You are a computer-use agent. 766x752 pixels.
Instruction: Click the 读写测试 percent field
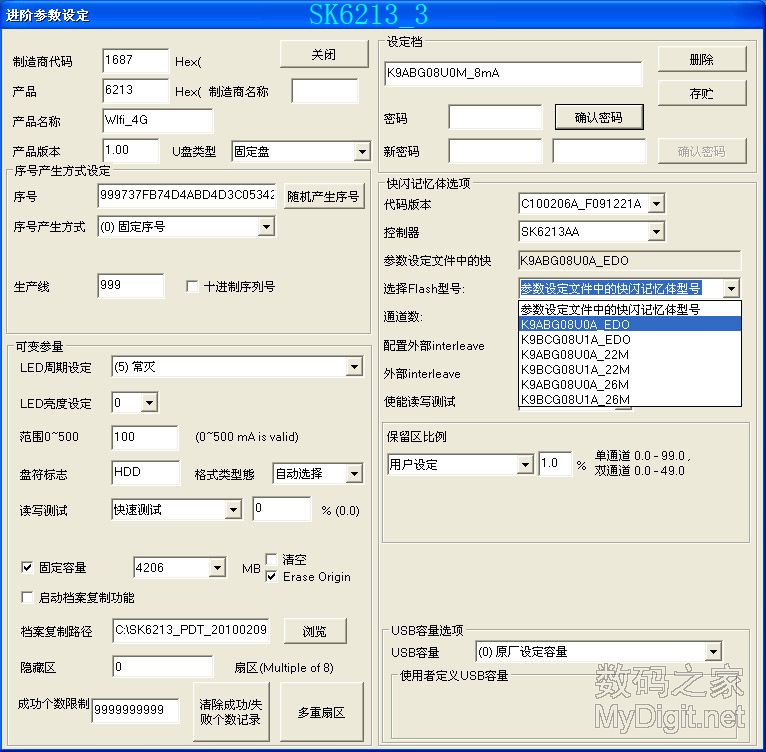(282, 509)
